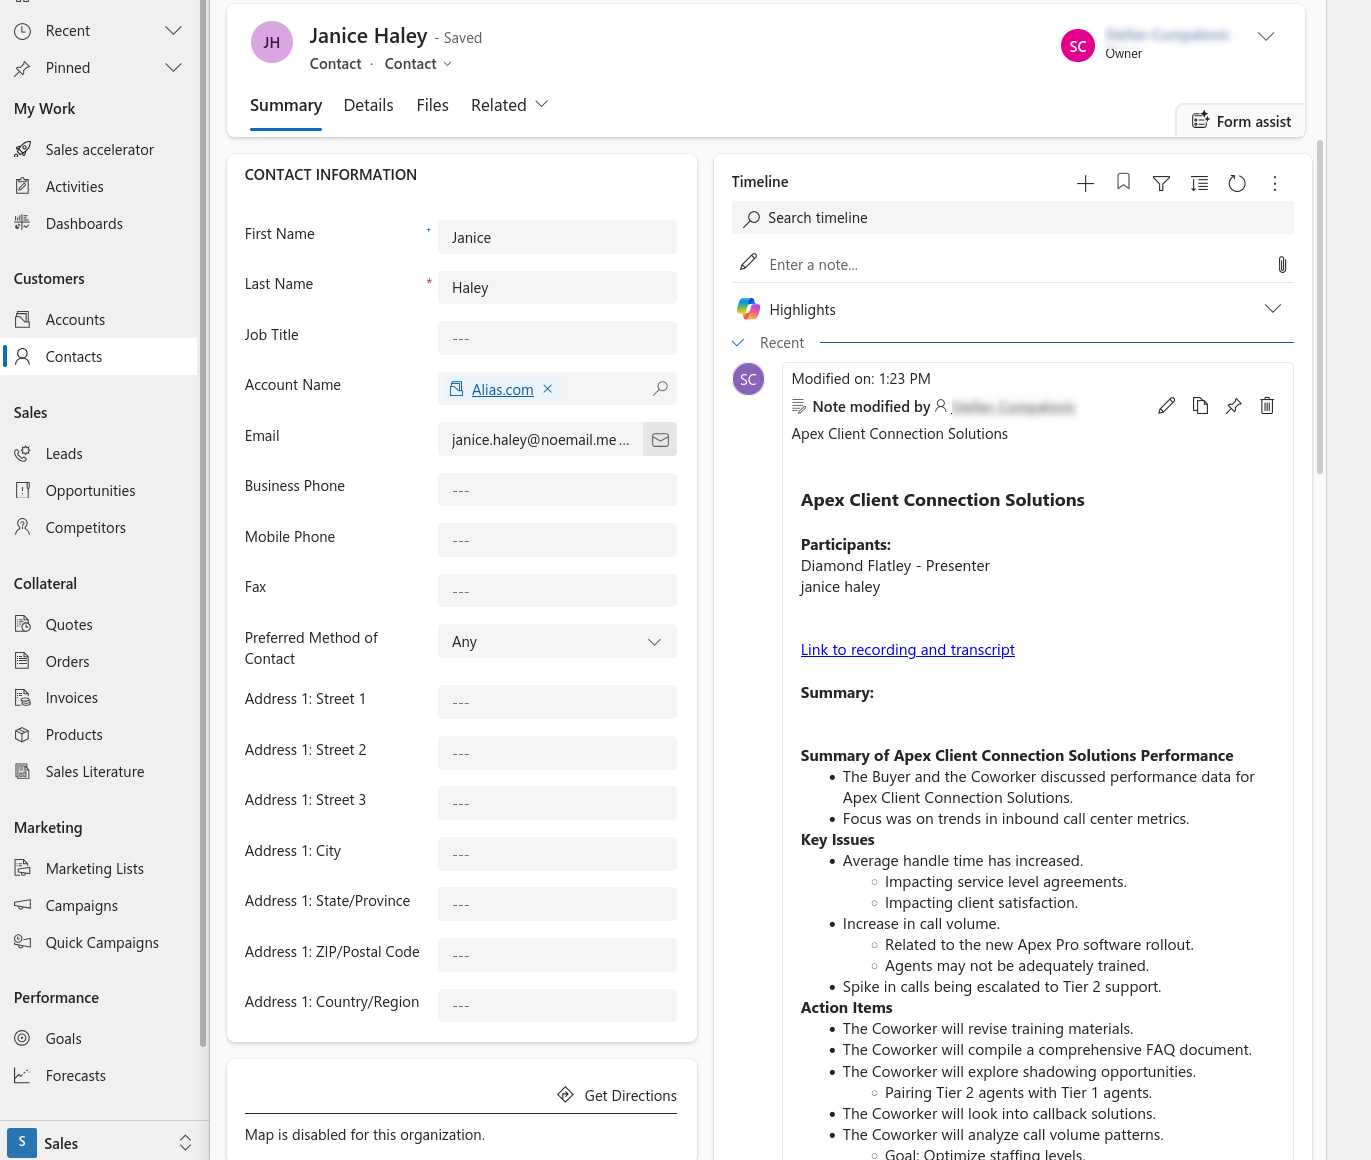This screenshot has width=1371, height=1160.
Task: Remove Alias.com from Account Name
Action: (548, 389)
